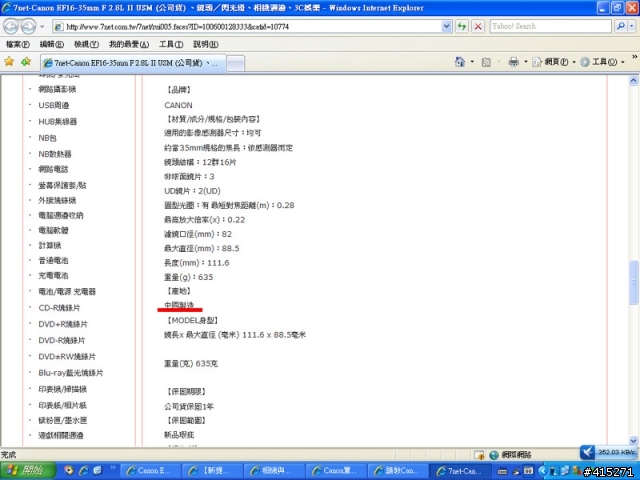
Task: Open the DVD-R燒錄片 category link
Action: tap(62, 340)
